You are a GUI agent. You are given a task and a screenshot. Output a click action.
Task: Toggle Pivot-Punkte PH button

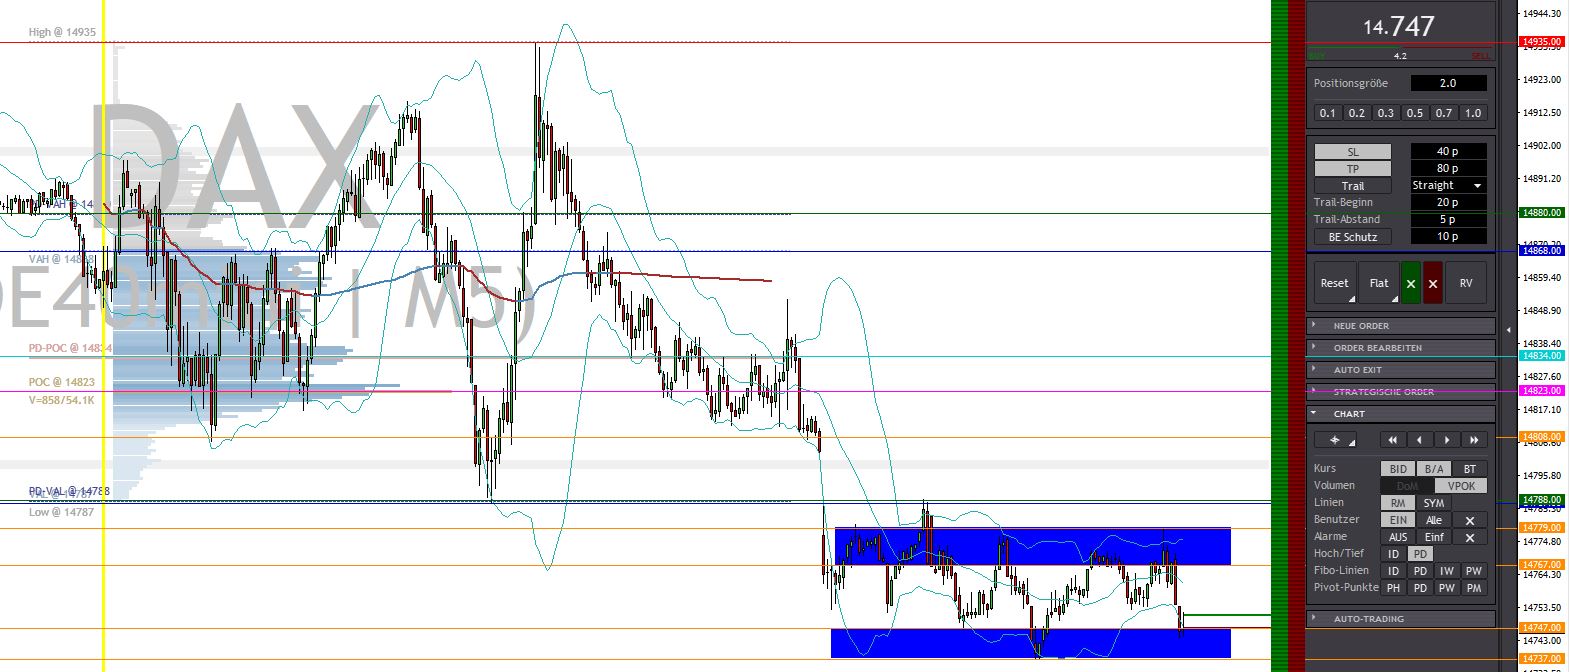[x=1393, y=588]
